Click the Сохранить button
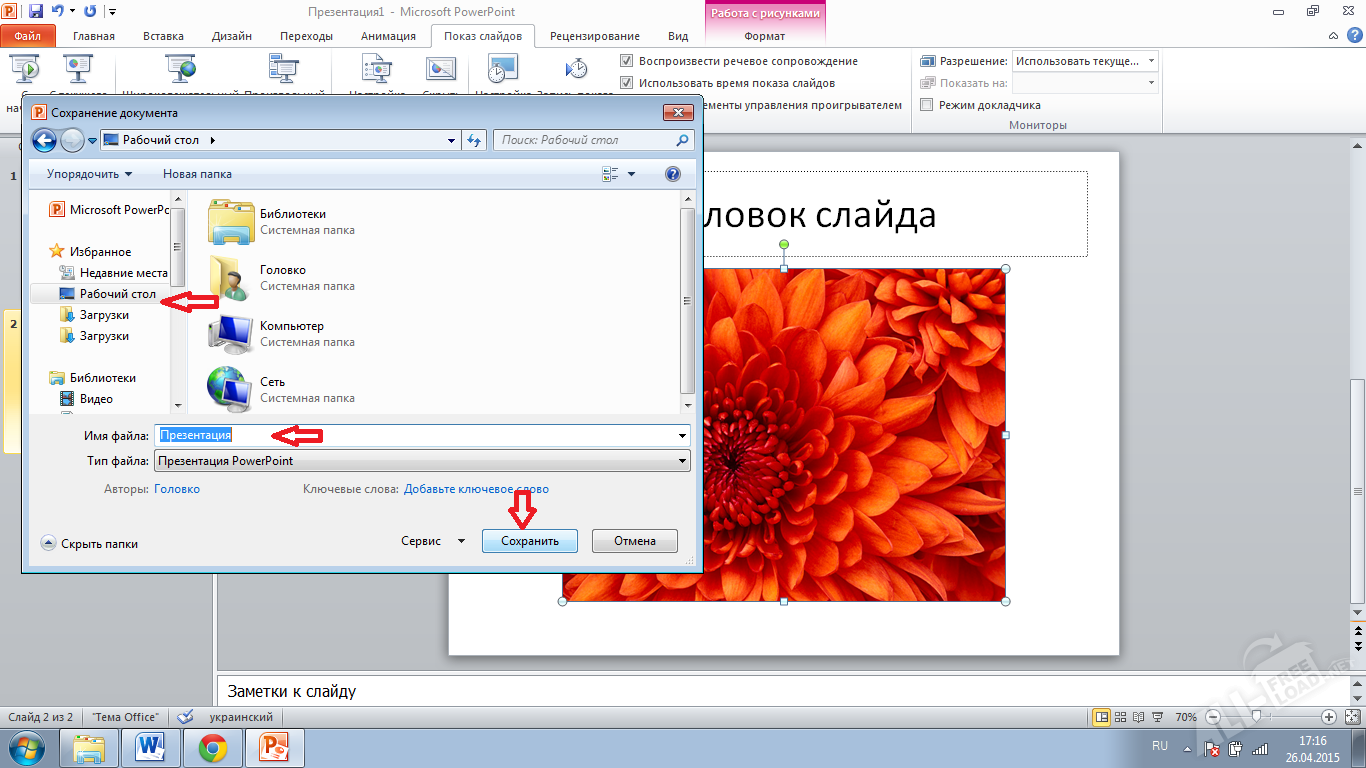 pyautogui.click(x=529, y=540)
